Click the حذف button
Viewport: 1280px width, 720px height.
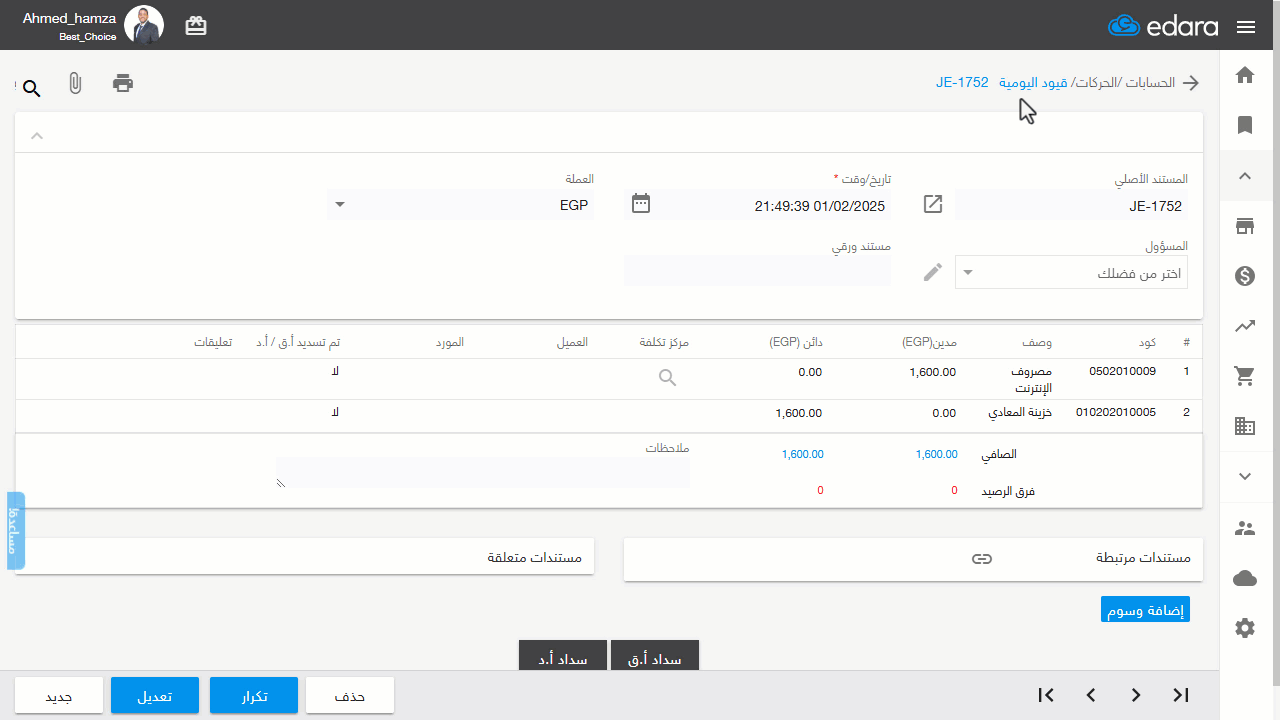click(350, 696)
